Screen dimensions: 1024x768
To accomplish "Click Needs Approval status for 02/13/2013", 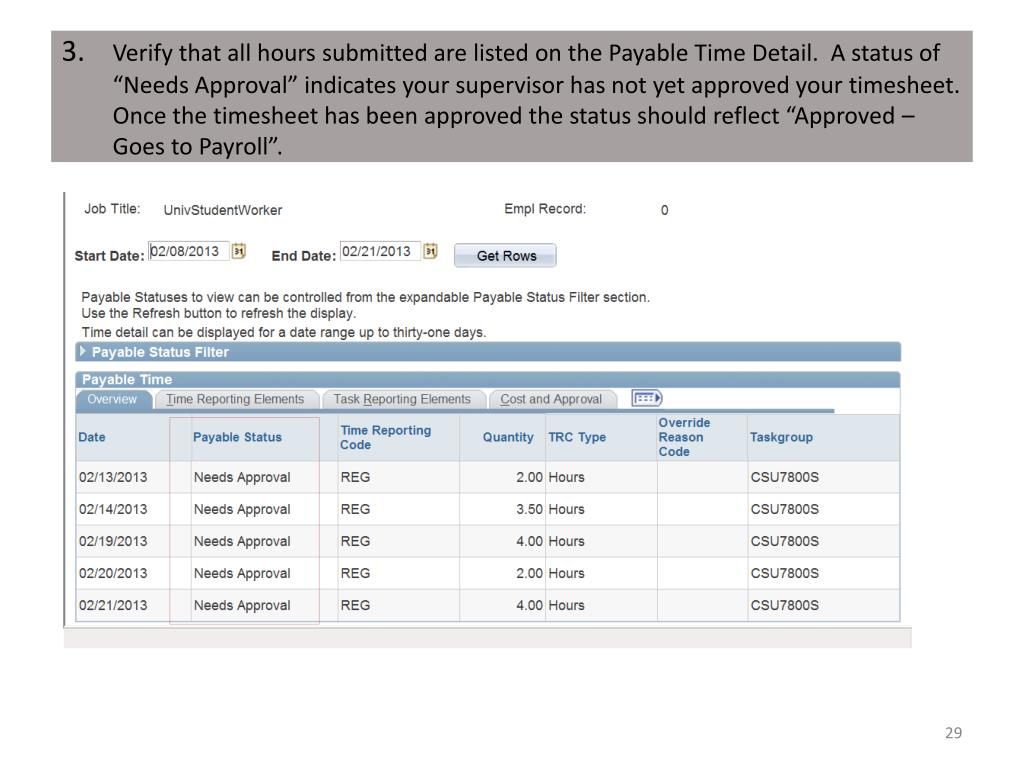I will [242, 477].
